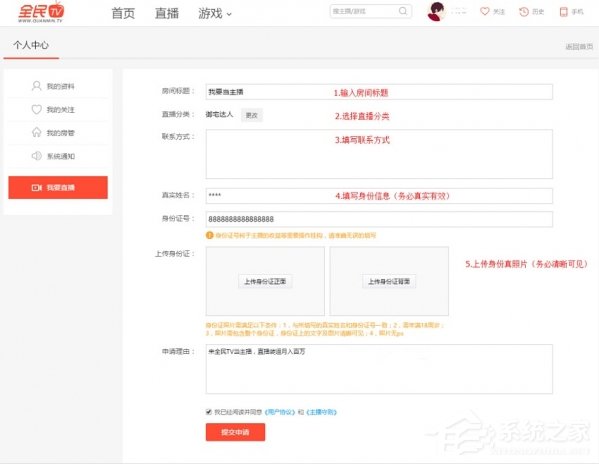The height and width of the screenshot is (464, 599).
Task: Click the Quanmin TV logo
Action: 41,12
